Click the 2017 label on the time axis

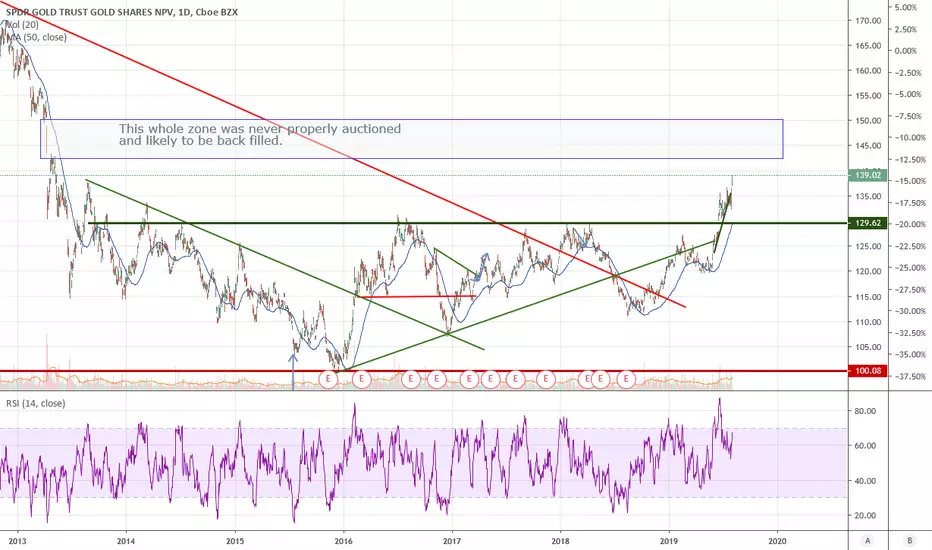pos(452,540)
